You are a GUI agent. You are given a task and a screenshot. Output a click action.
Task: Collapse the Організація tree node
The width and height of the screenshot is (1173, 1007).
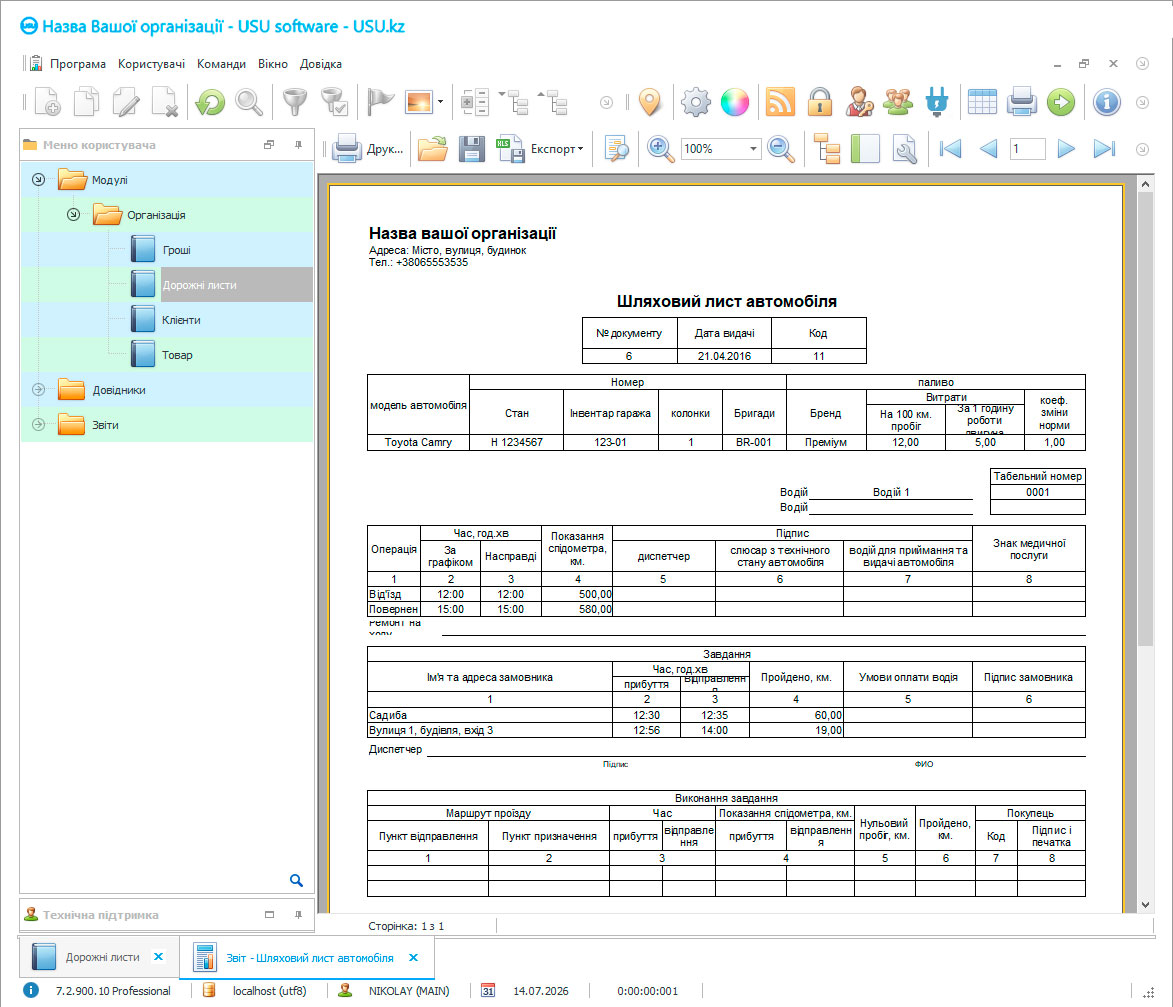[x=73, y=215]
